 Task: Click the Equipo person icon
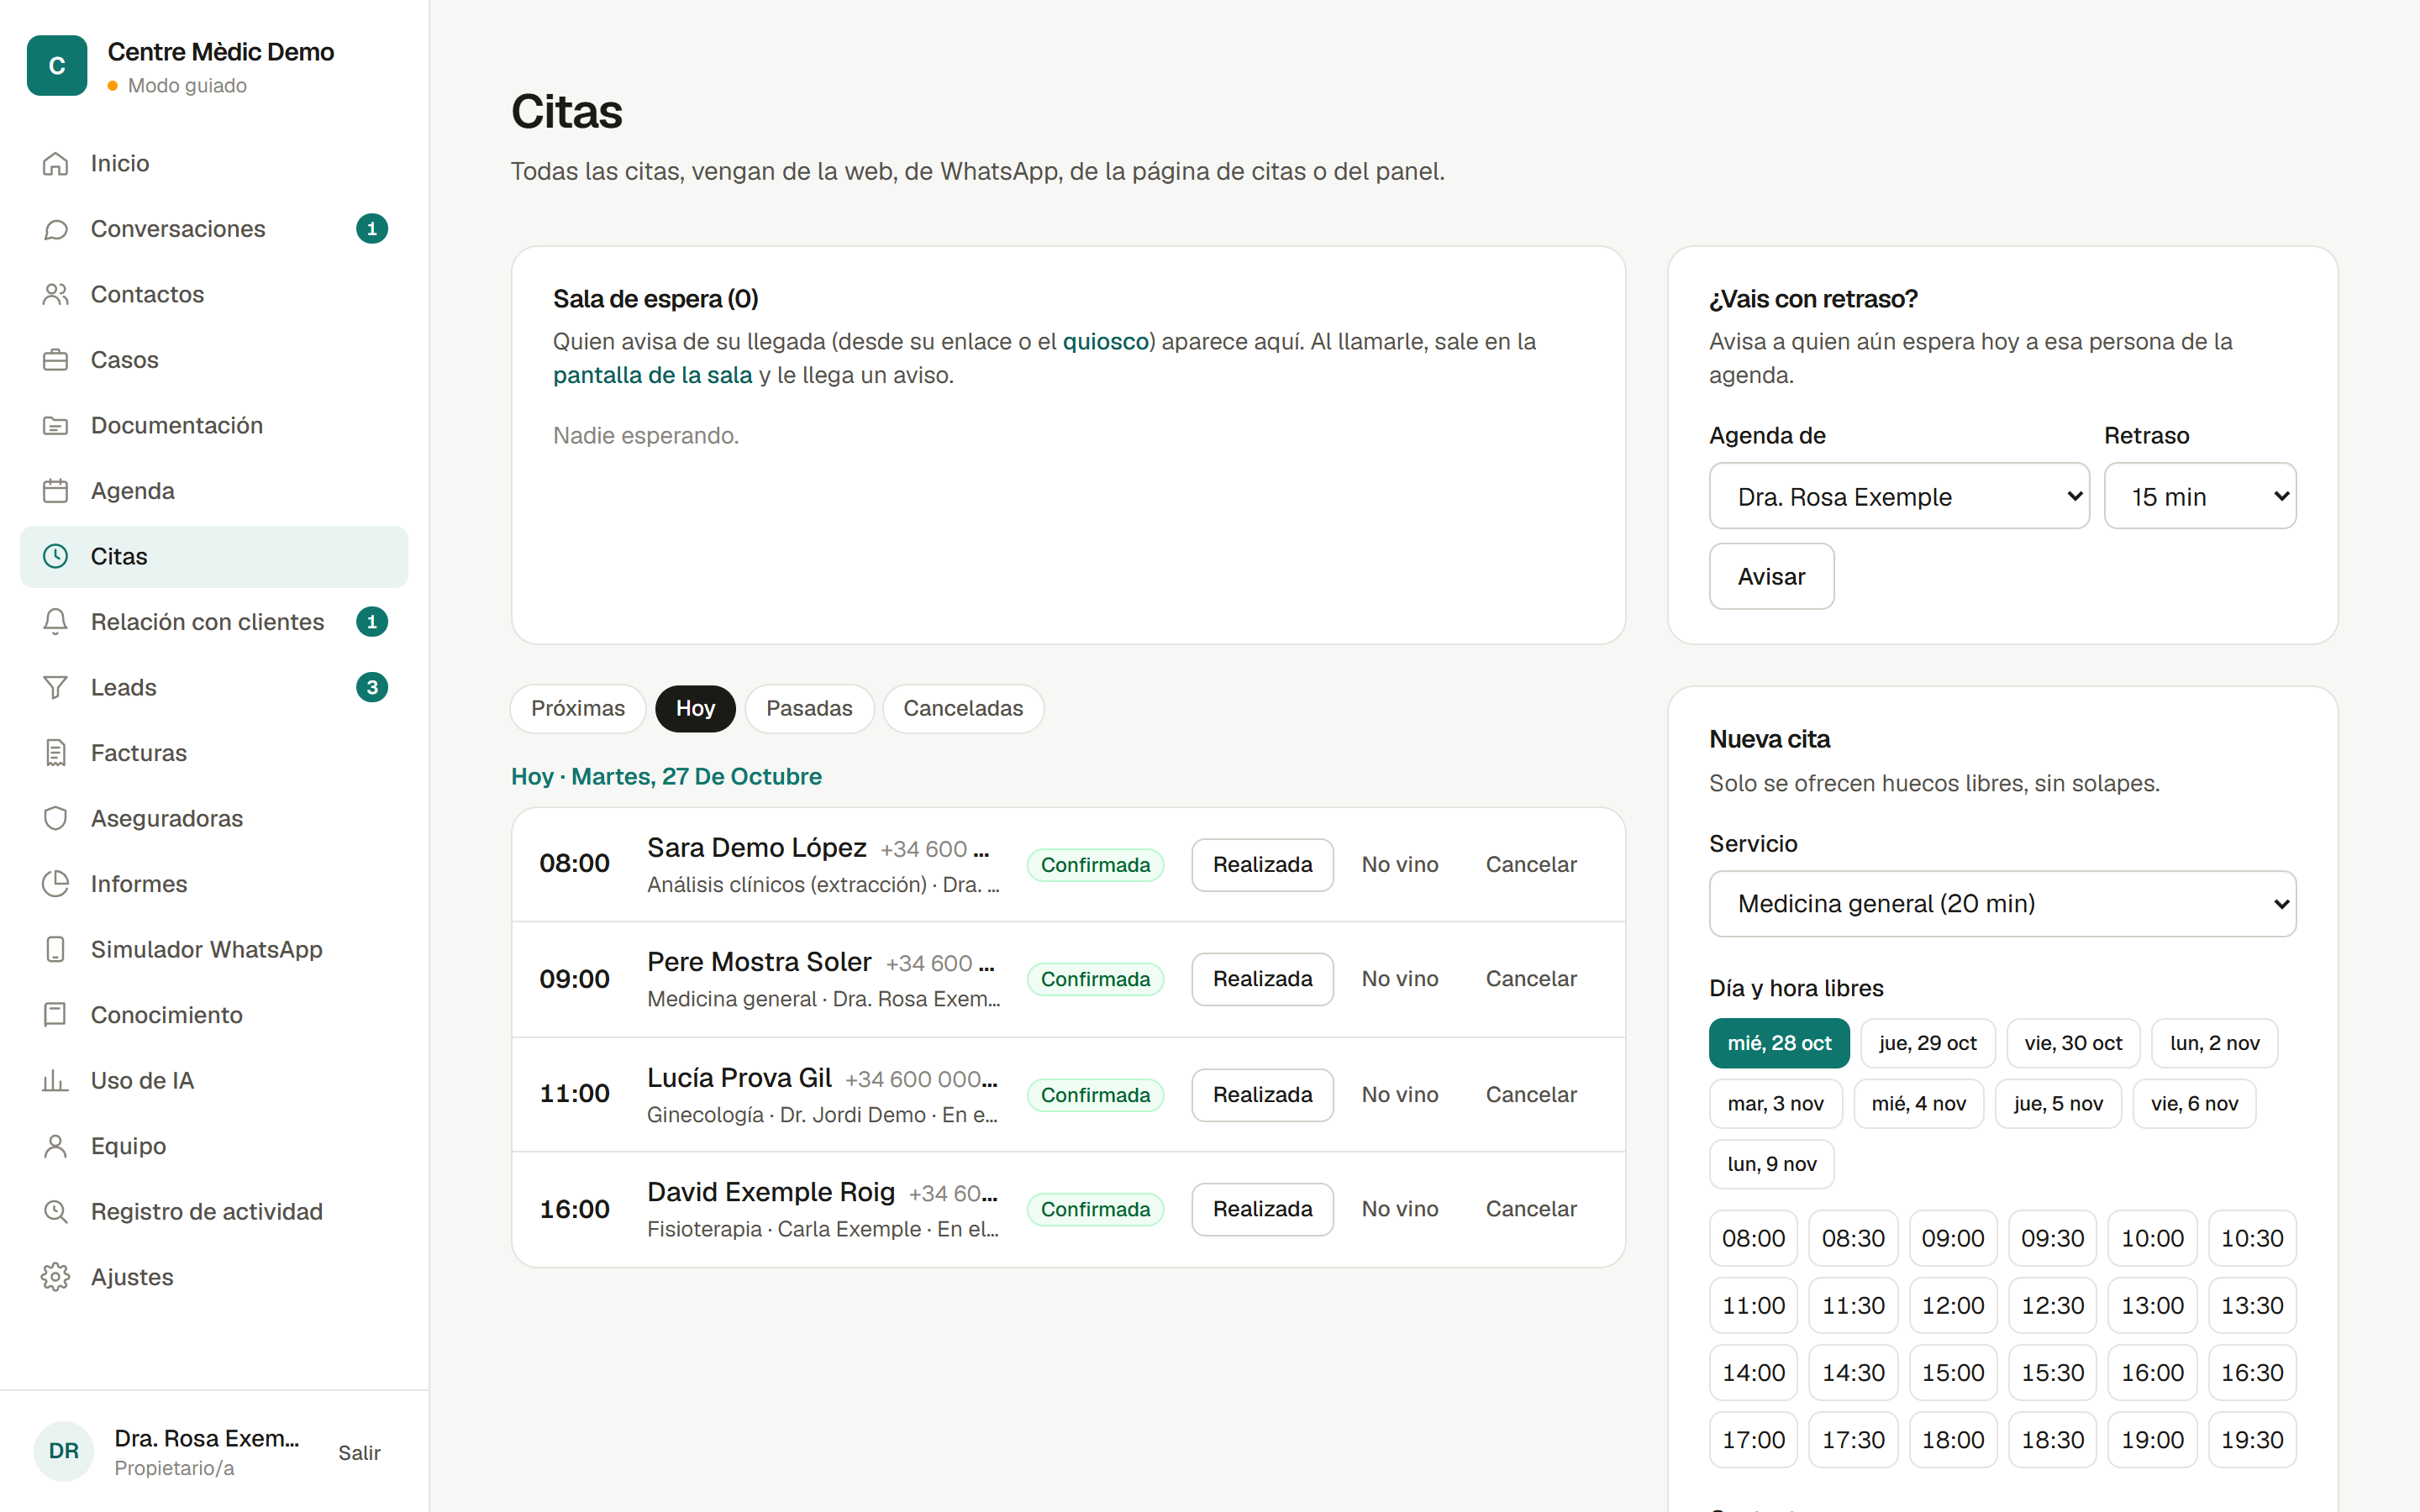[56, 1146]
